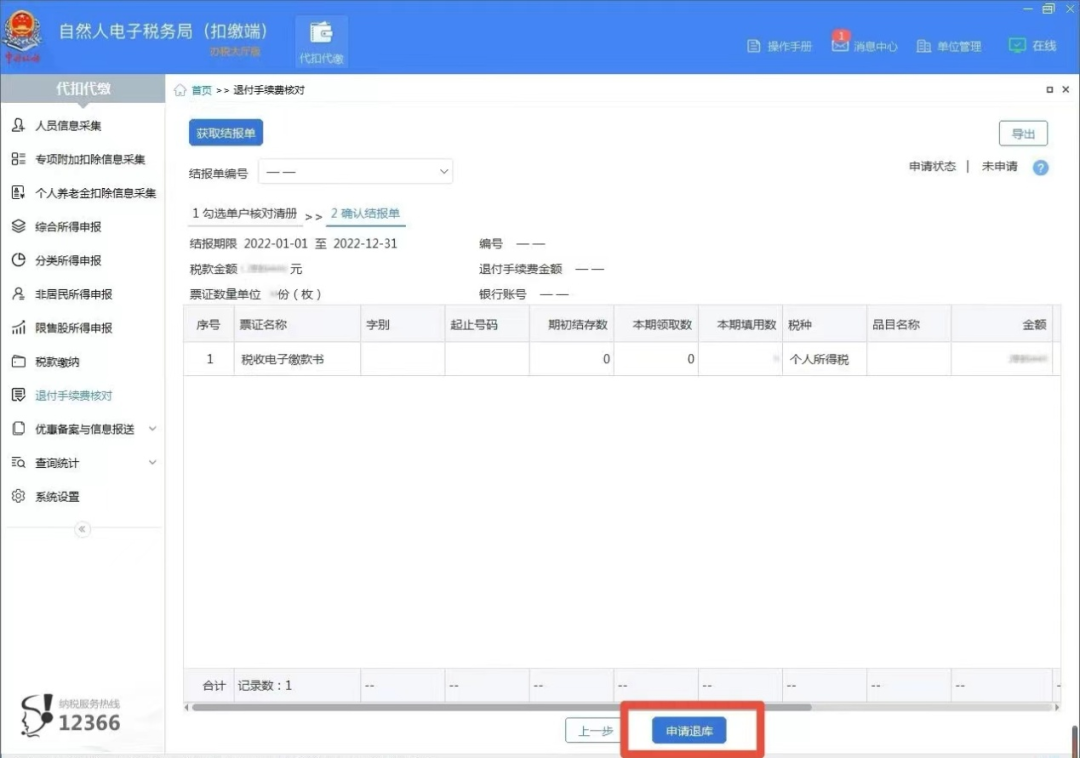Close the 退付手续费核对 panel

(1066, 90)
